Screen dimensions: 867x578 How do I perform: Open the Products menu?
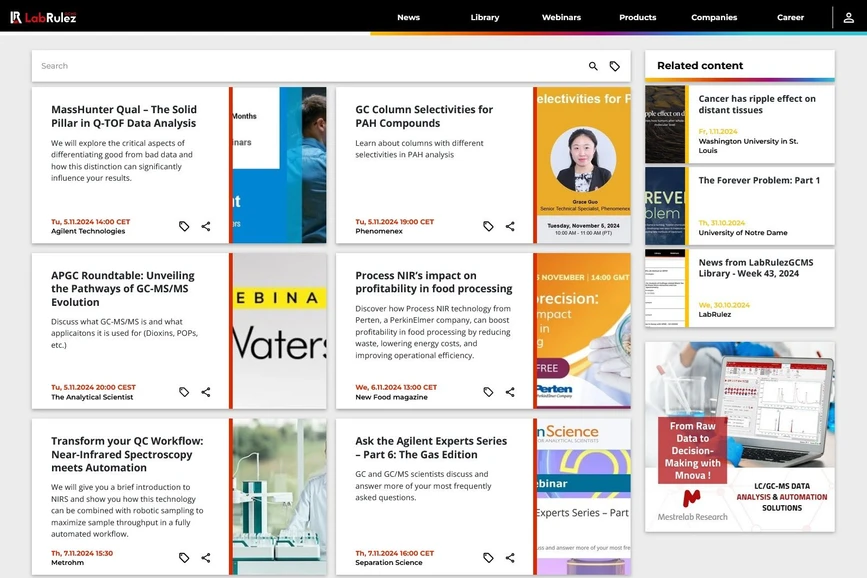pyautogui.click(x=638, y=18)
